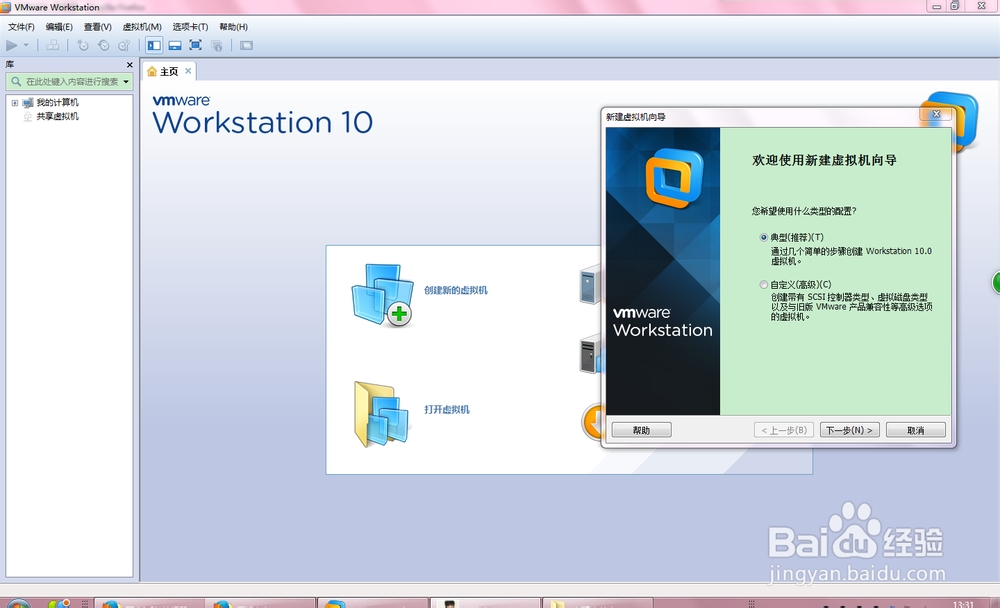Image resolution: width=1000 pixels, height=608 pixels.
Task: Click the Take Snapshot toolbar icon
Action: click(83, 45)
